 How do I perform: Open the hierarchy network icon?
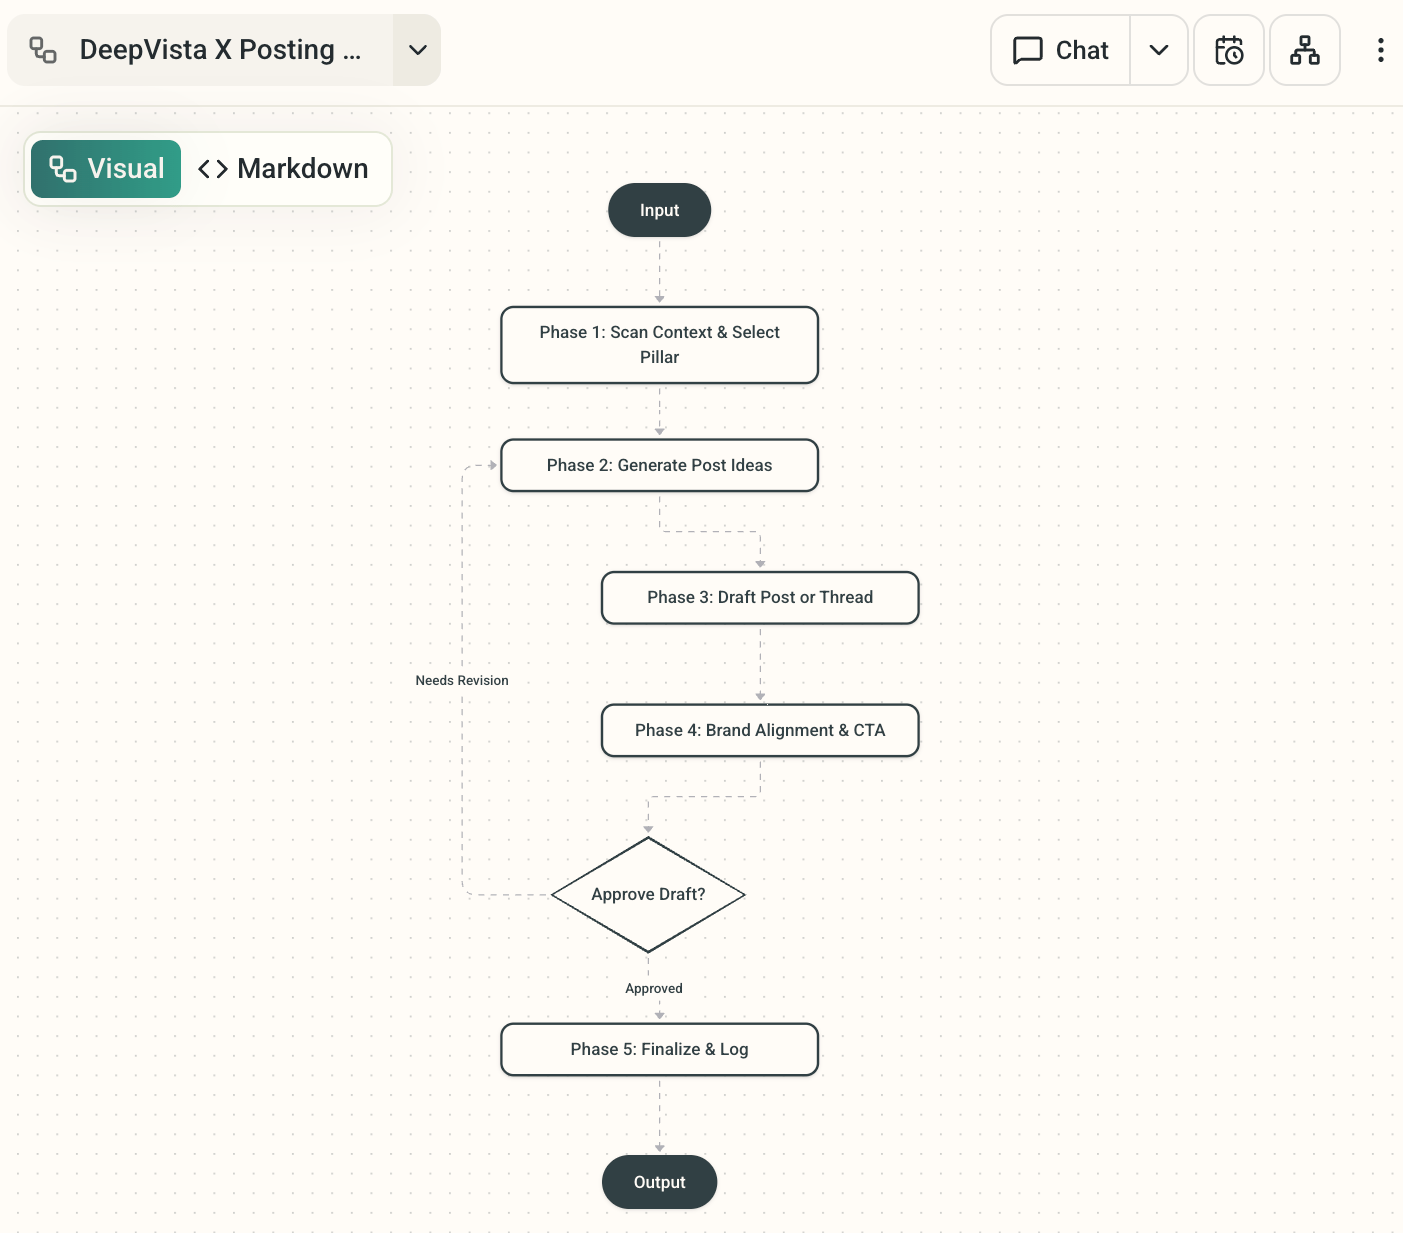[x=1305, y=50]
